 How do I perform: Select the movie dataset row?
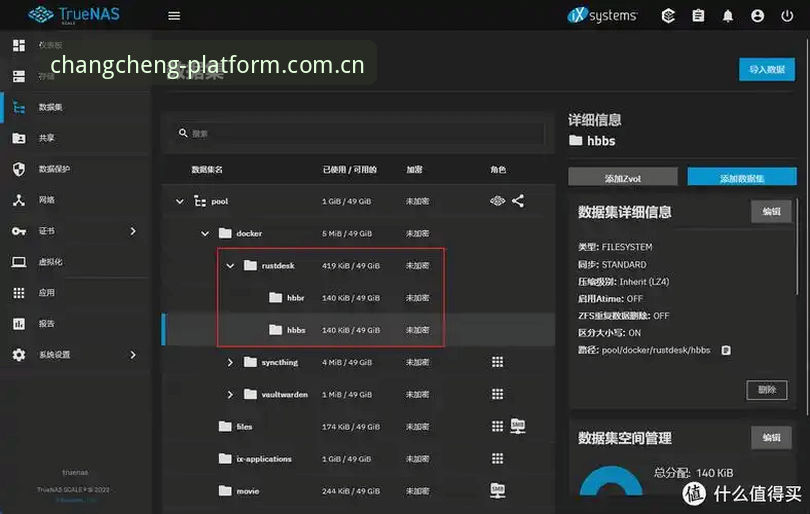point(359,491)
